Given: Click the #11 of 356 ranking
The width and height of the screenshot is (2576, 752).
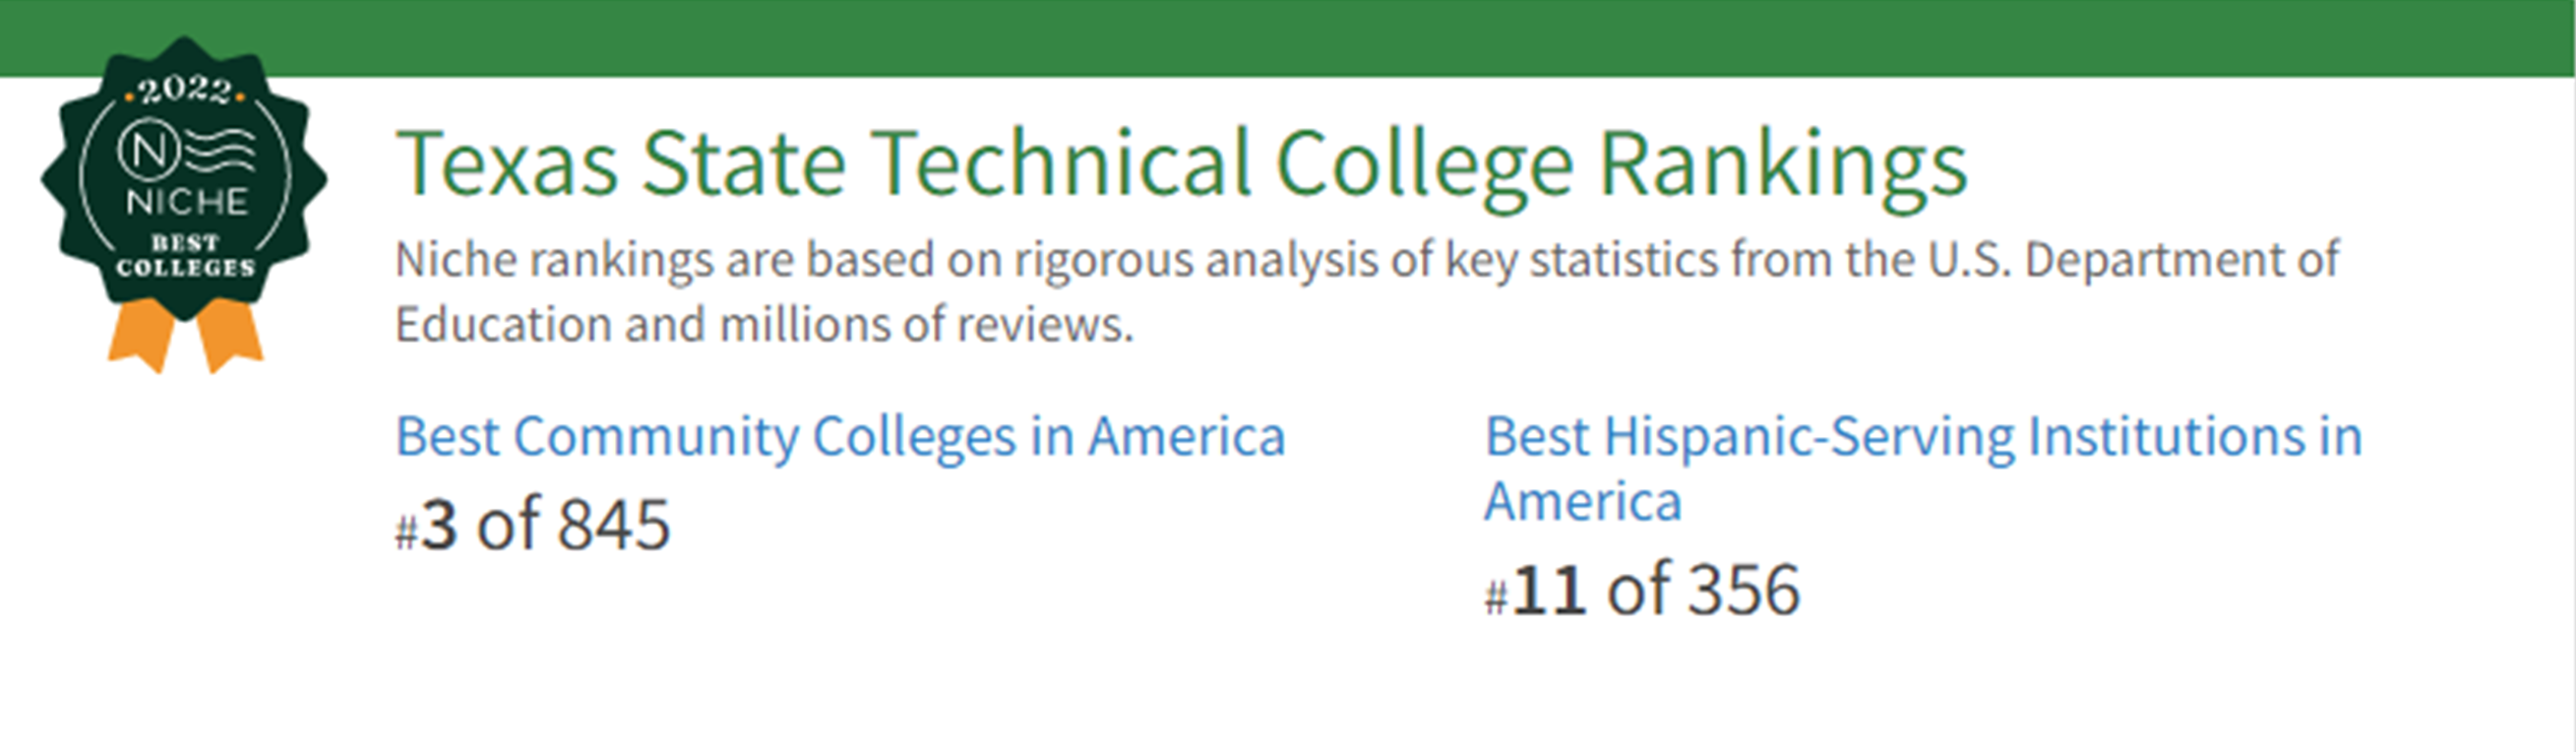Looking at the screenshot, I should [x=1641, y=590].
